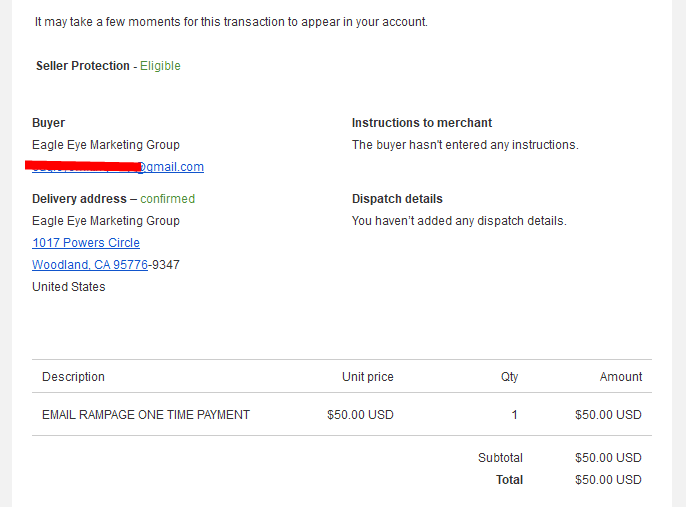The width and height of the screenshot is (686, 507).
Task: Click the green confirmed delivery status
Action: (168, 199)
